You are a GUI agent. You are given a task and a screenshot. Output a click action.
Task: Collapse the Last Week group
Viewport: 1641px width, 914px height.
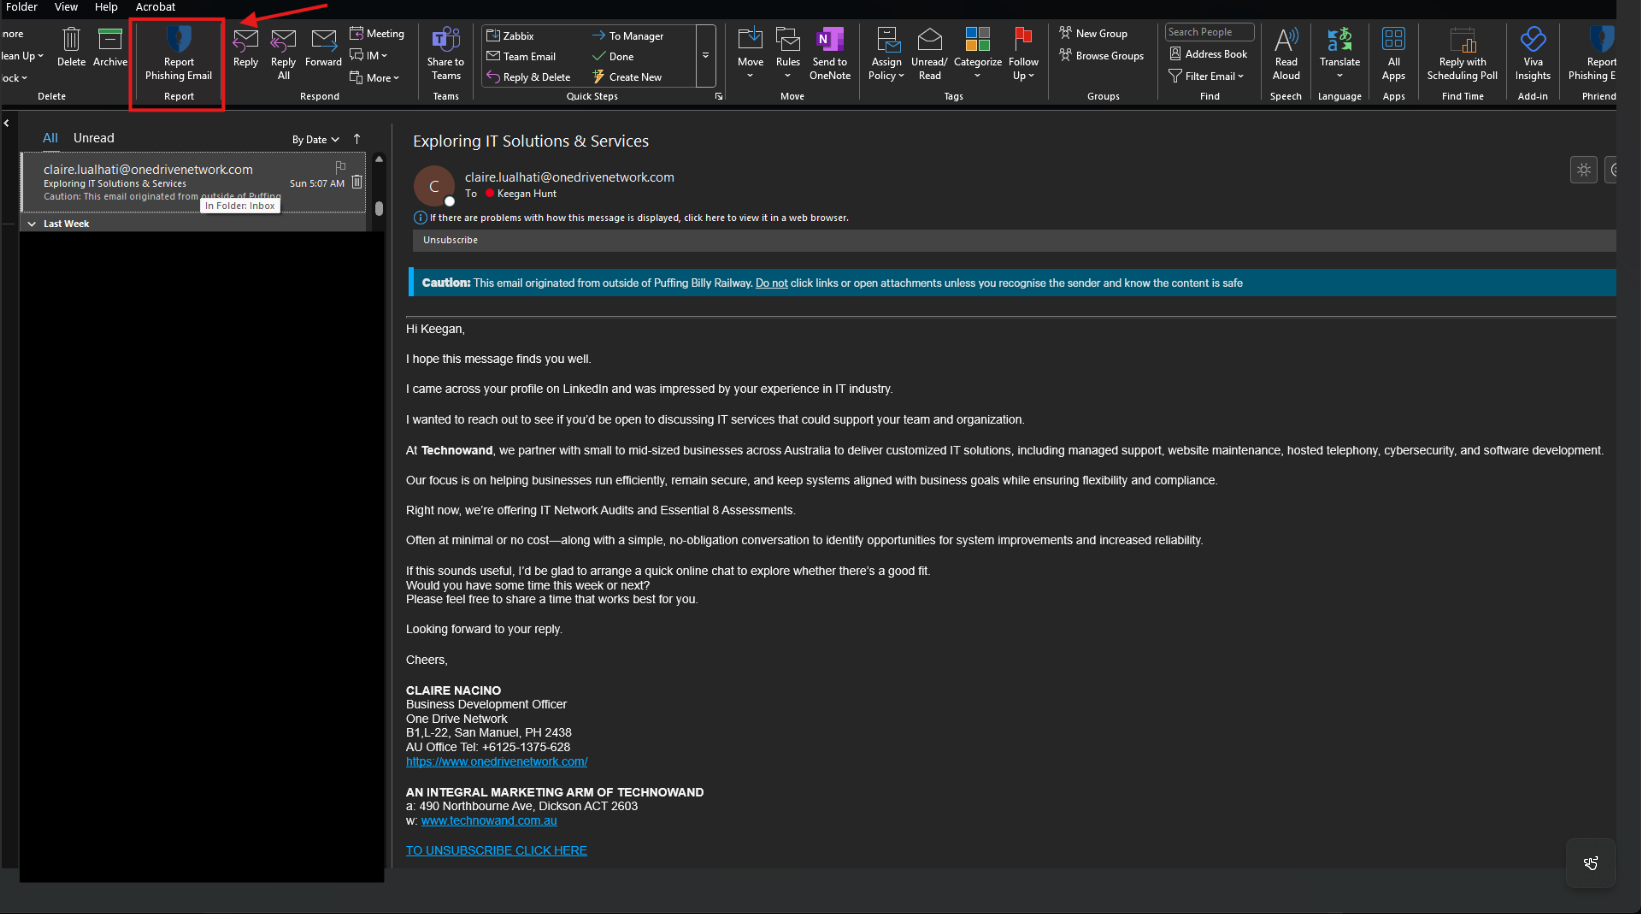pyautogui.click(x=32, y=224)
